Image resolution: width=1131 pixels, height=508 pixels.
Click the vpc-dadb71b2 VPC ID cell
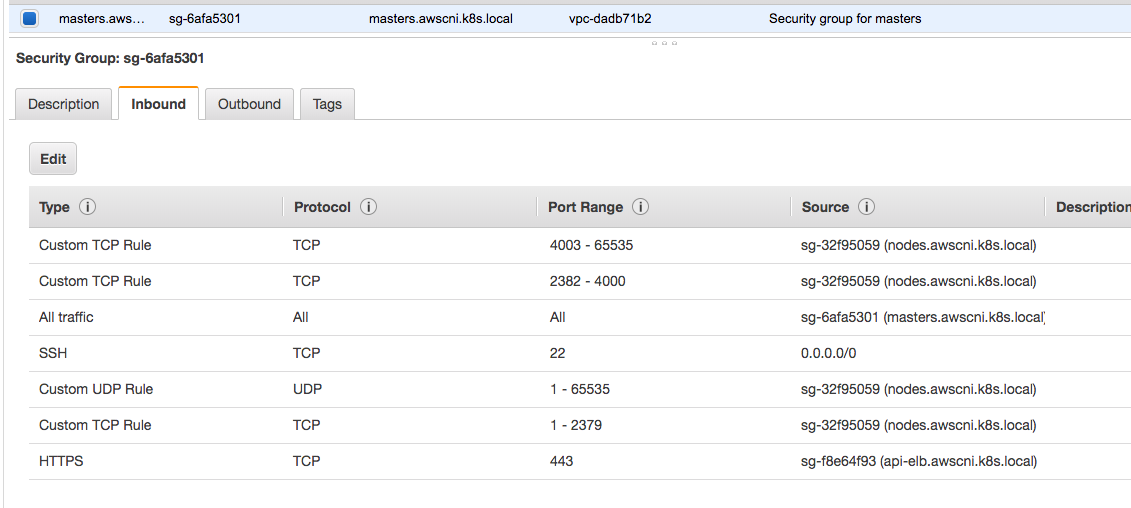coord(610,19)
